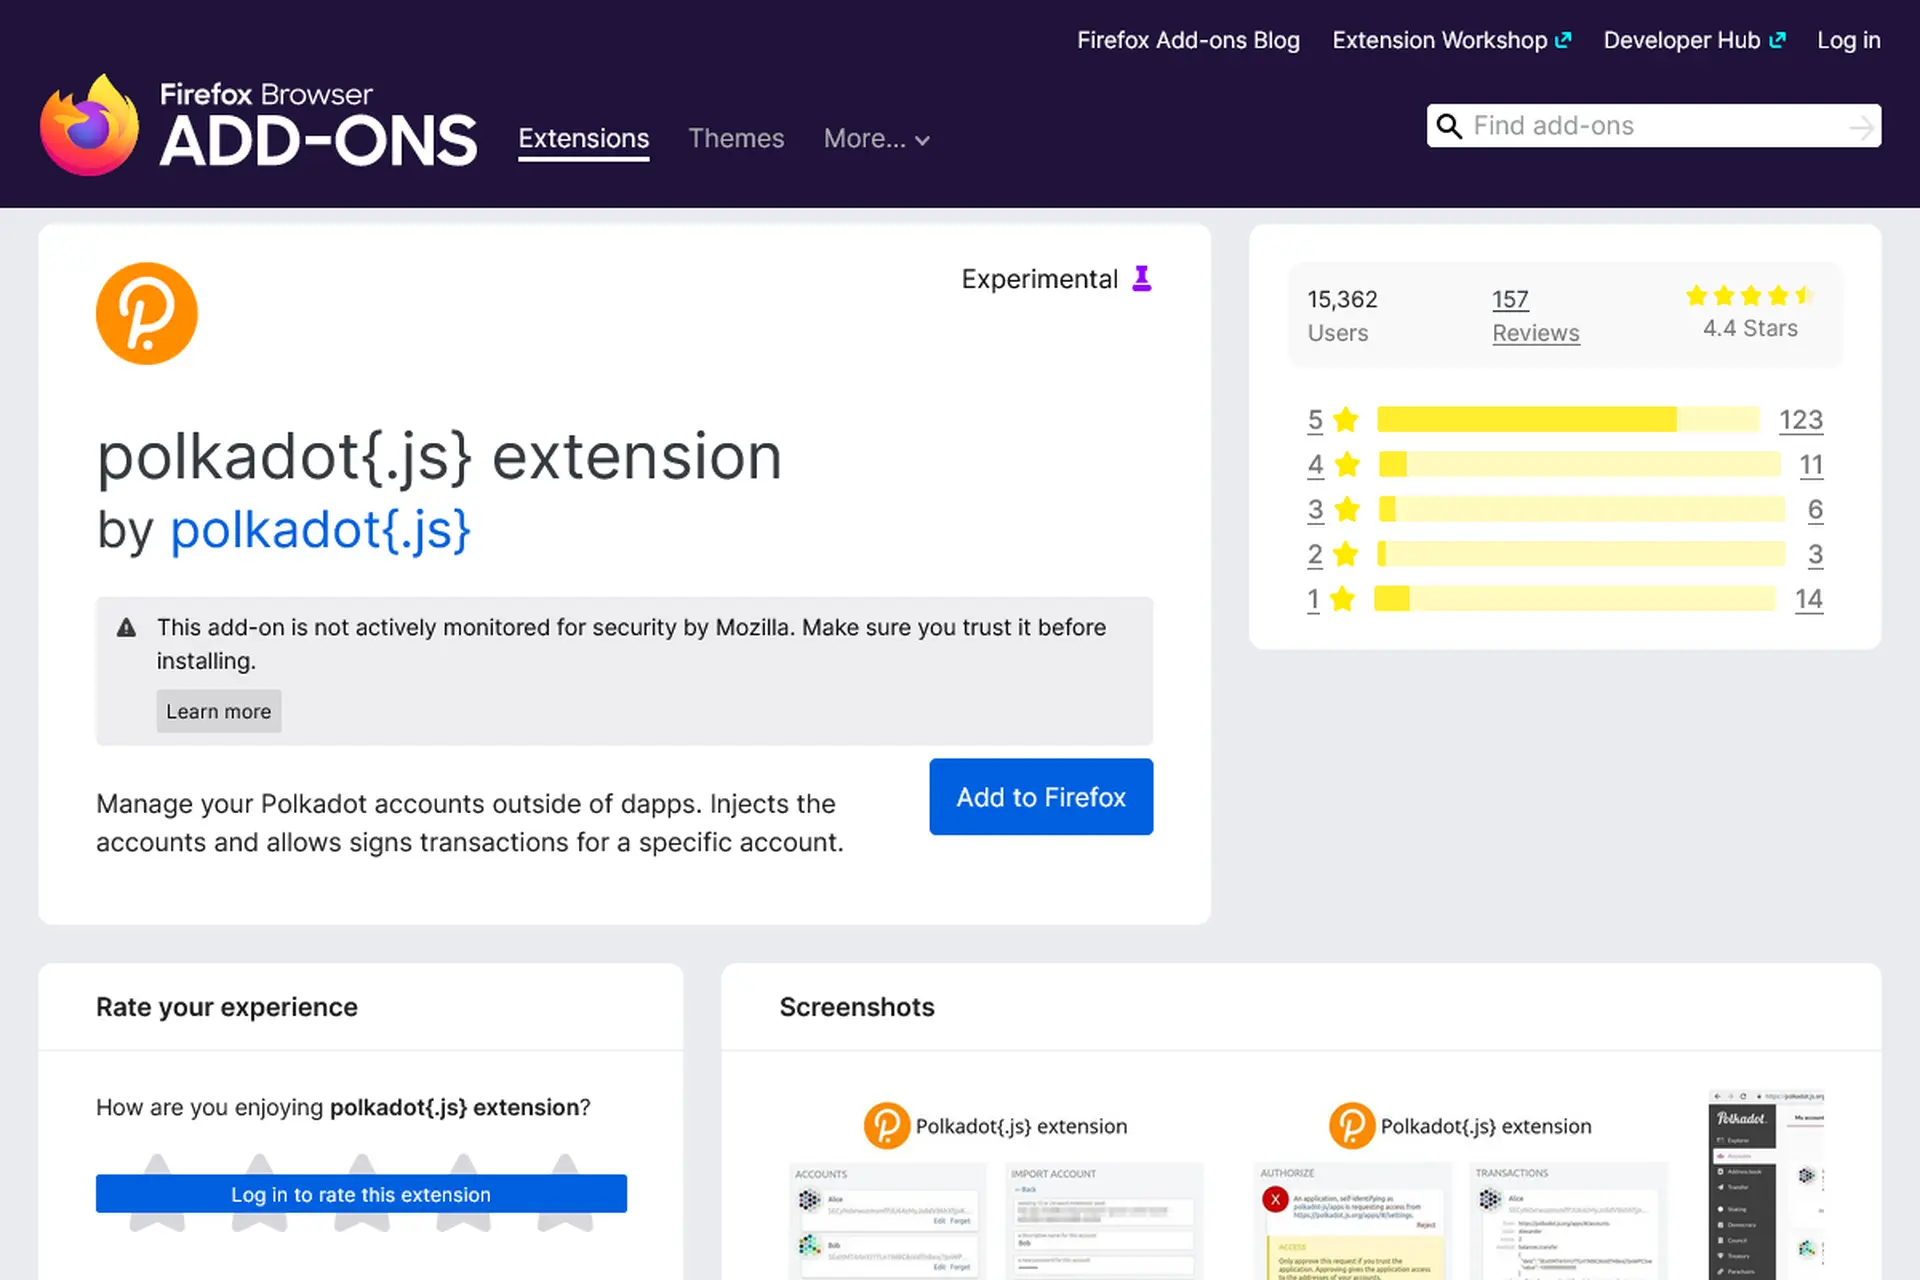Click Extension Workshop external link icon
Image resolution: width=1920 pixels, height=1280 pixels.
[x=1564, y=40]
